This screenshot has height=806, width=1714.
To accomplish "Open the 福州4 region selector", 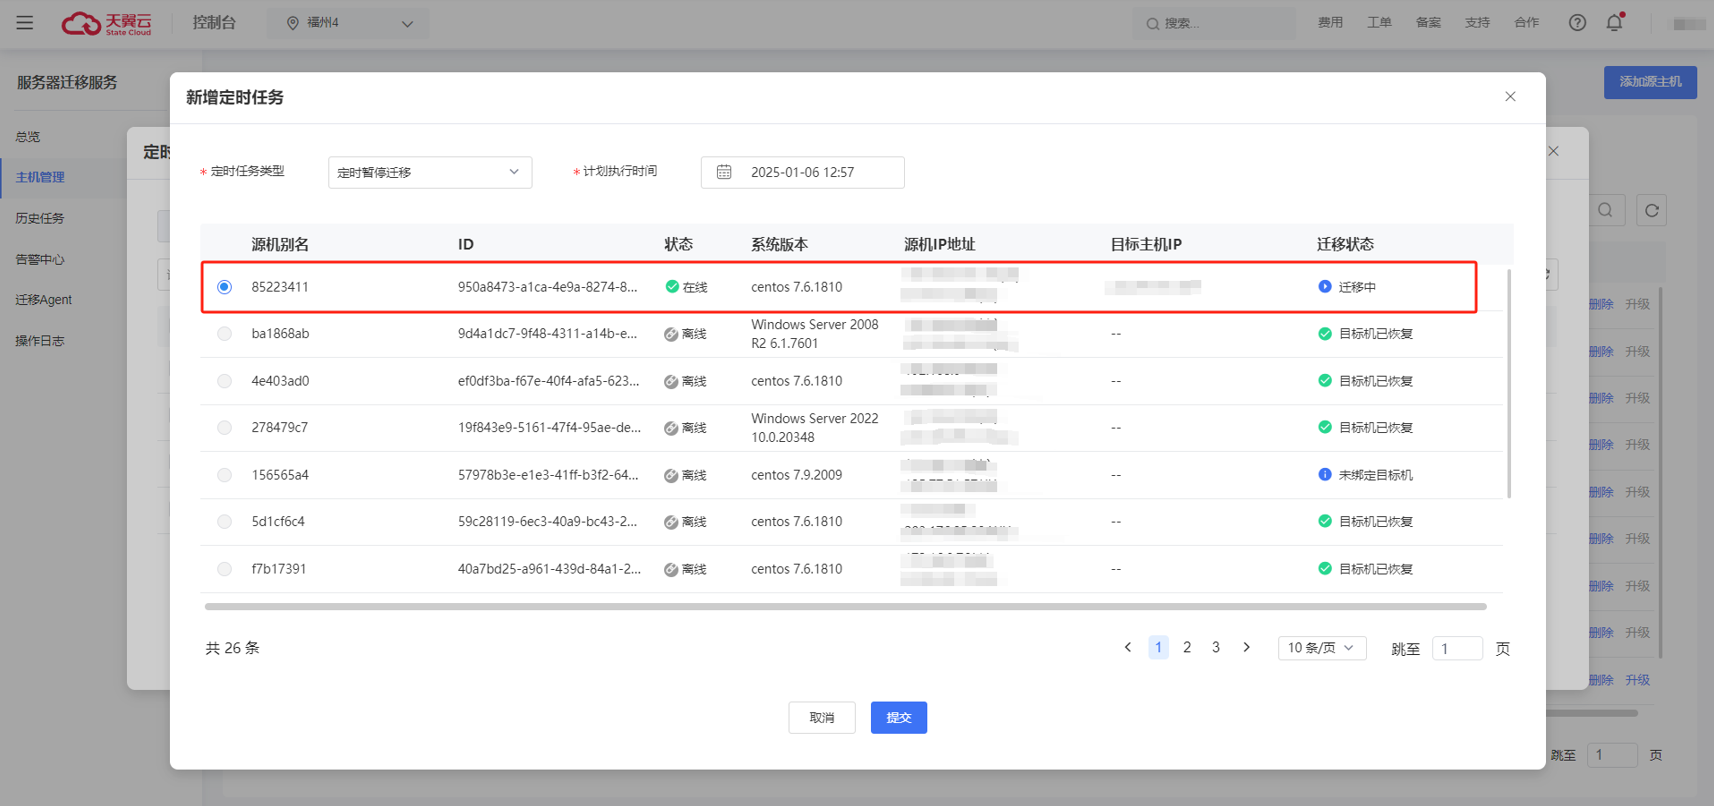I will coord(348,23).
